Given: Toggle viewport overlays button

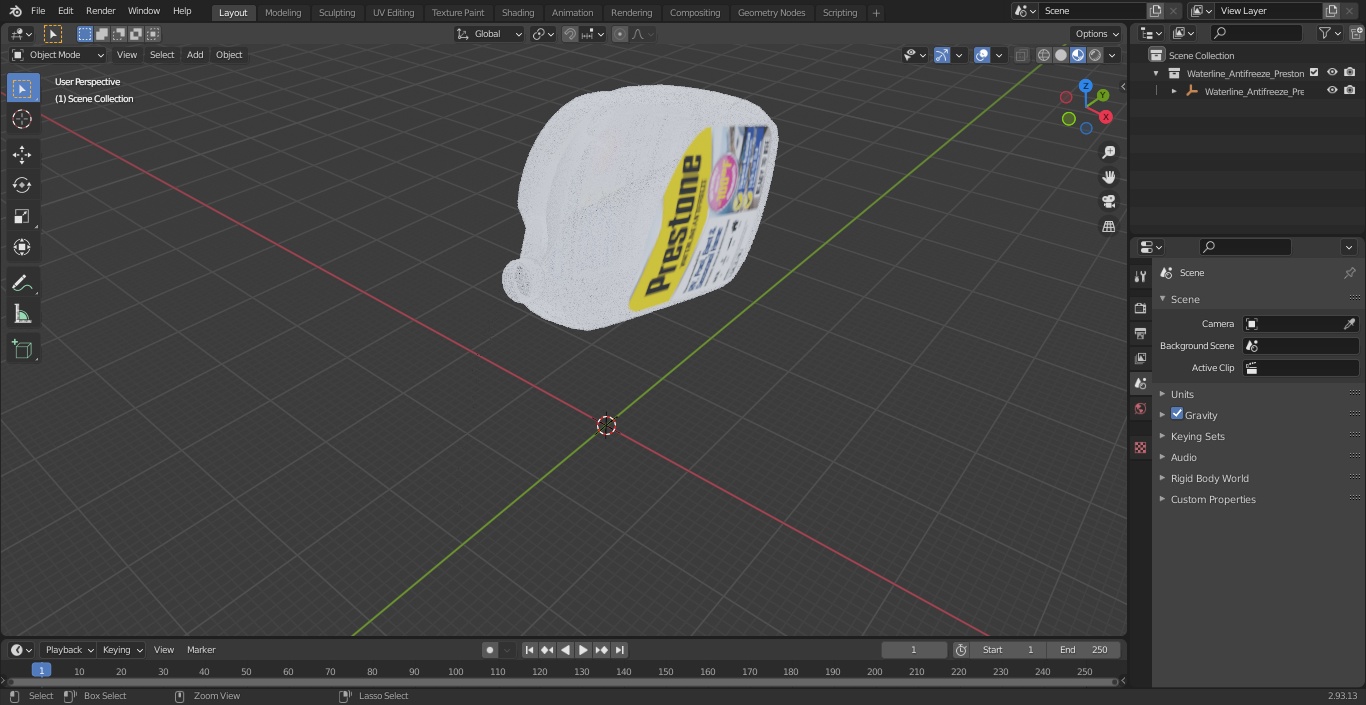Looking at the screenshot, I should 982,55.
